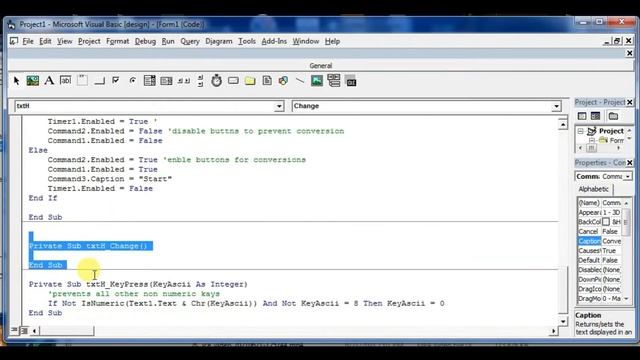Select the Default property row

(x=600, y=260)
